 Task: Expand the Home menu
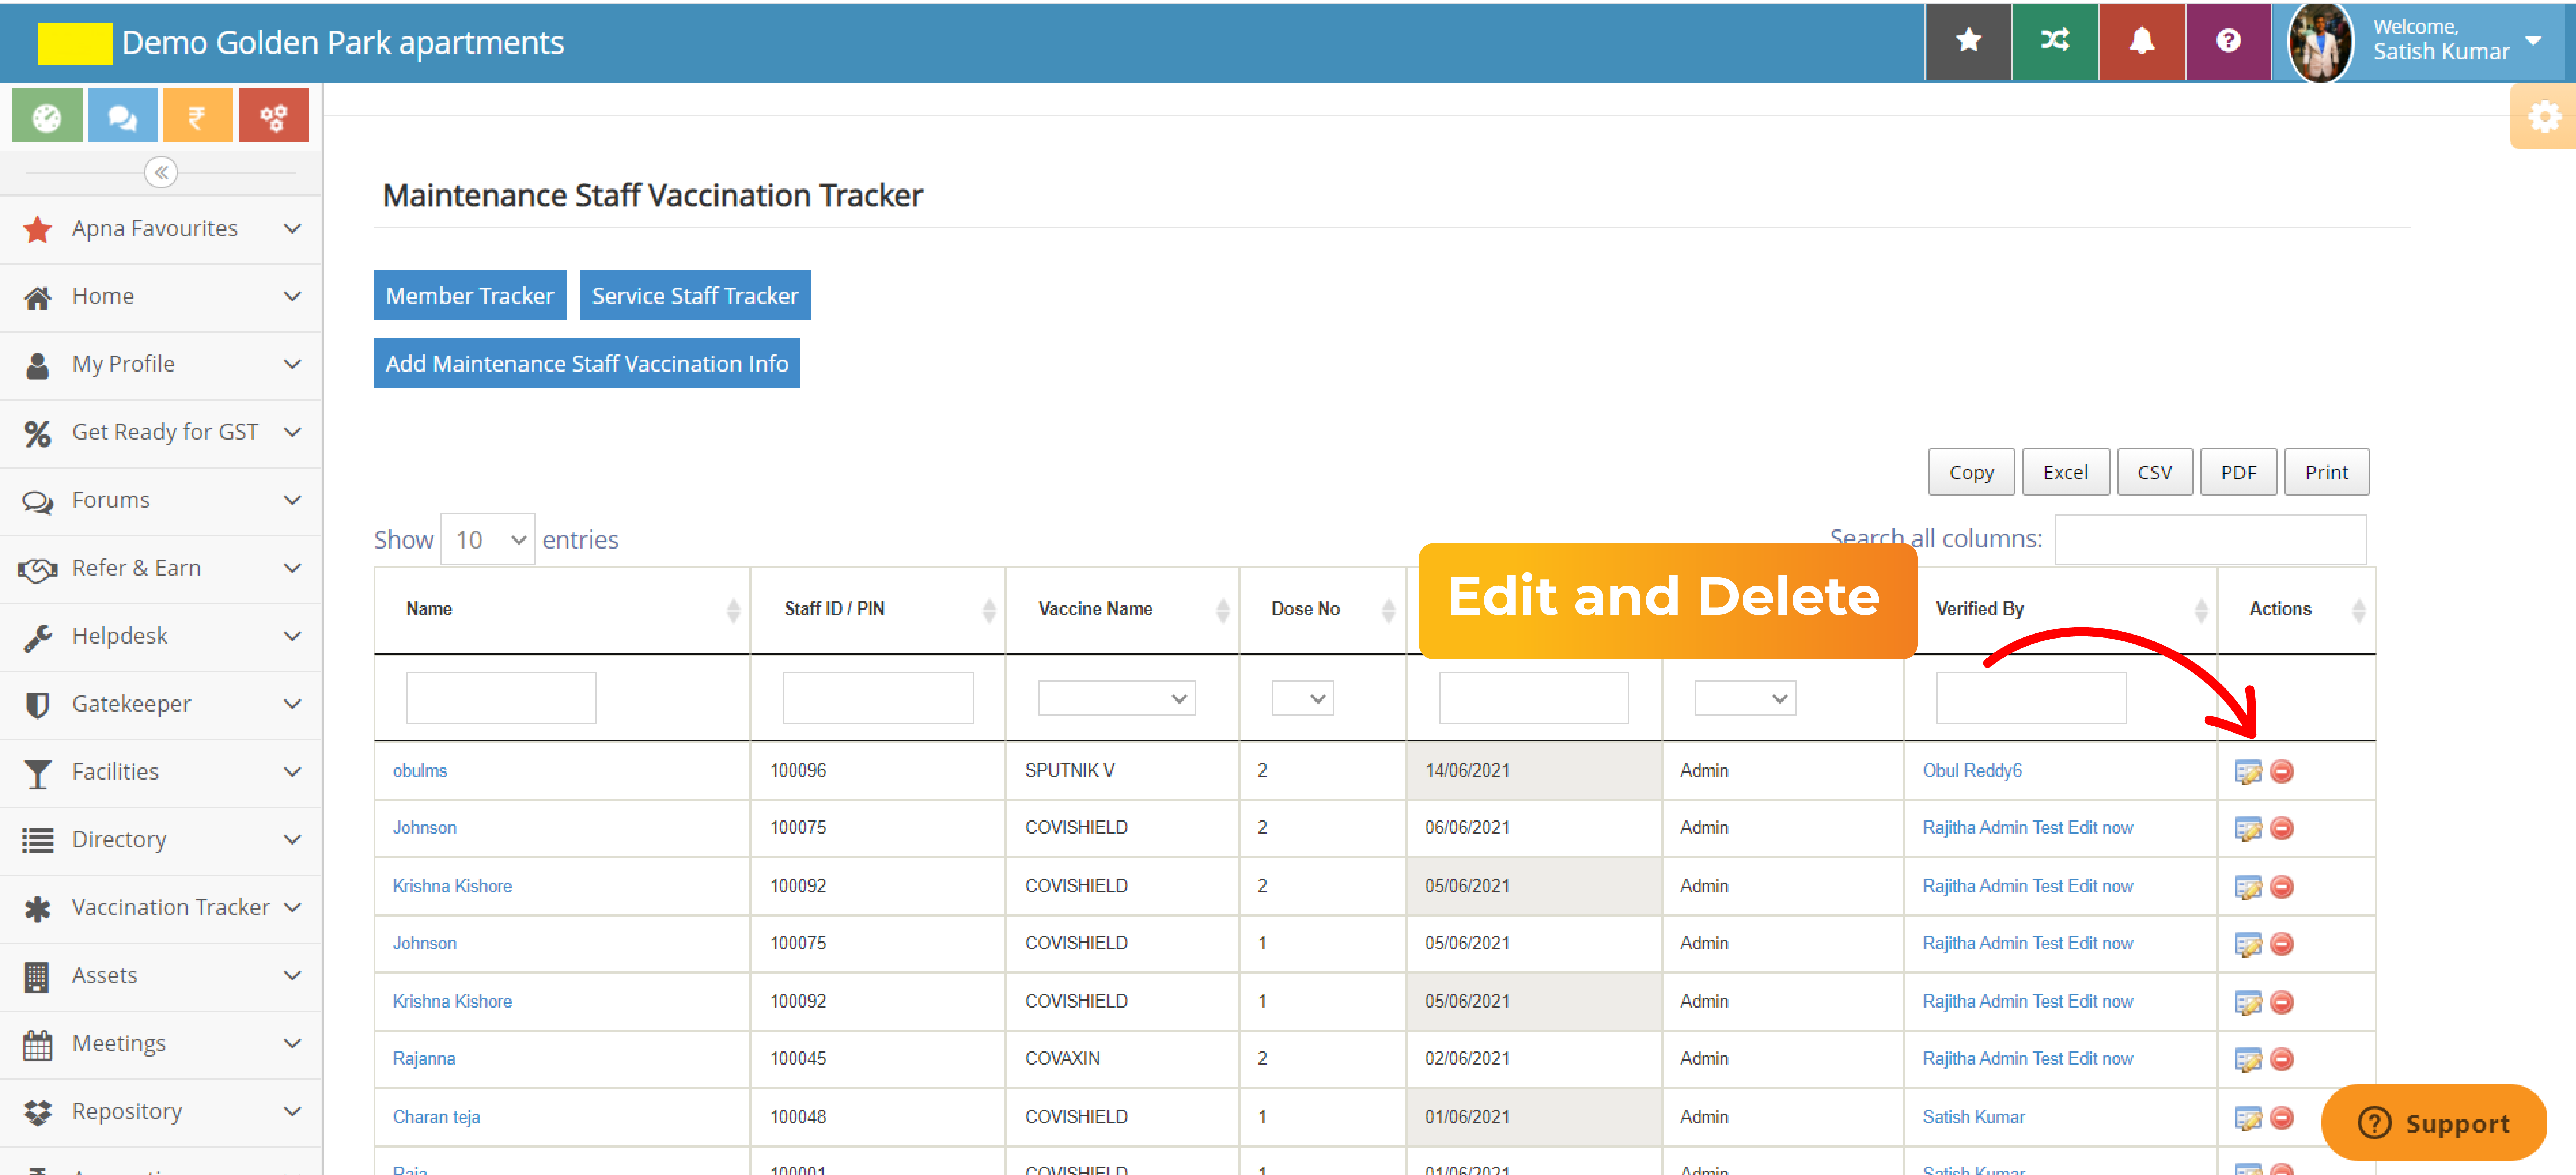(161, 297)
